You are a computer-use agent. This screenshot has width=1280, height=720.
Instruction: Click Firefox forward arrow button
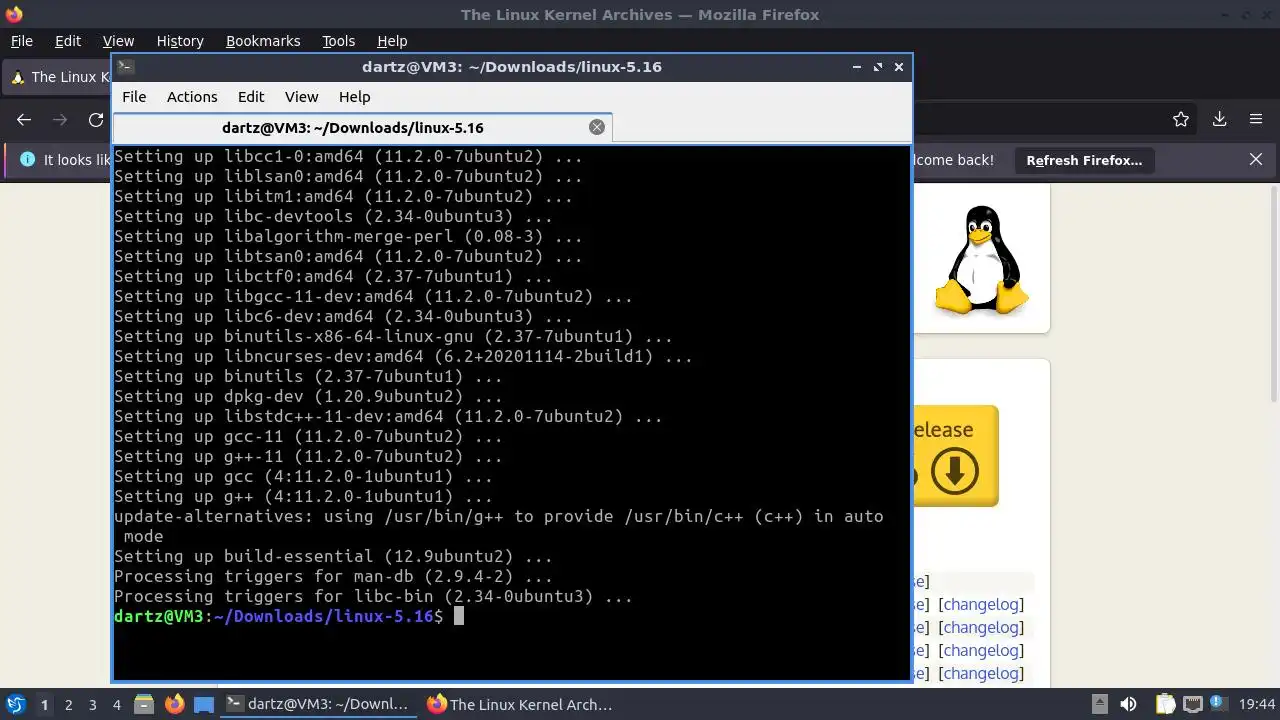[x=60, y=119]
